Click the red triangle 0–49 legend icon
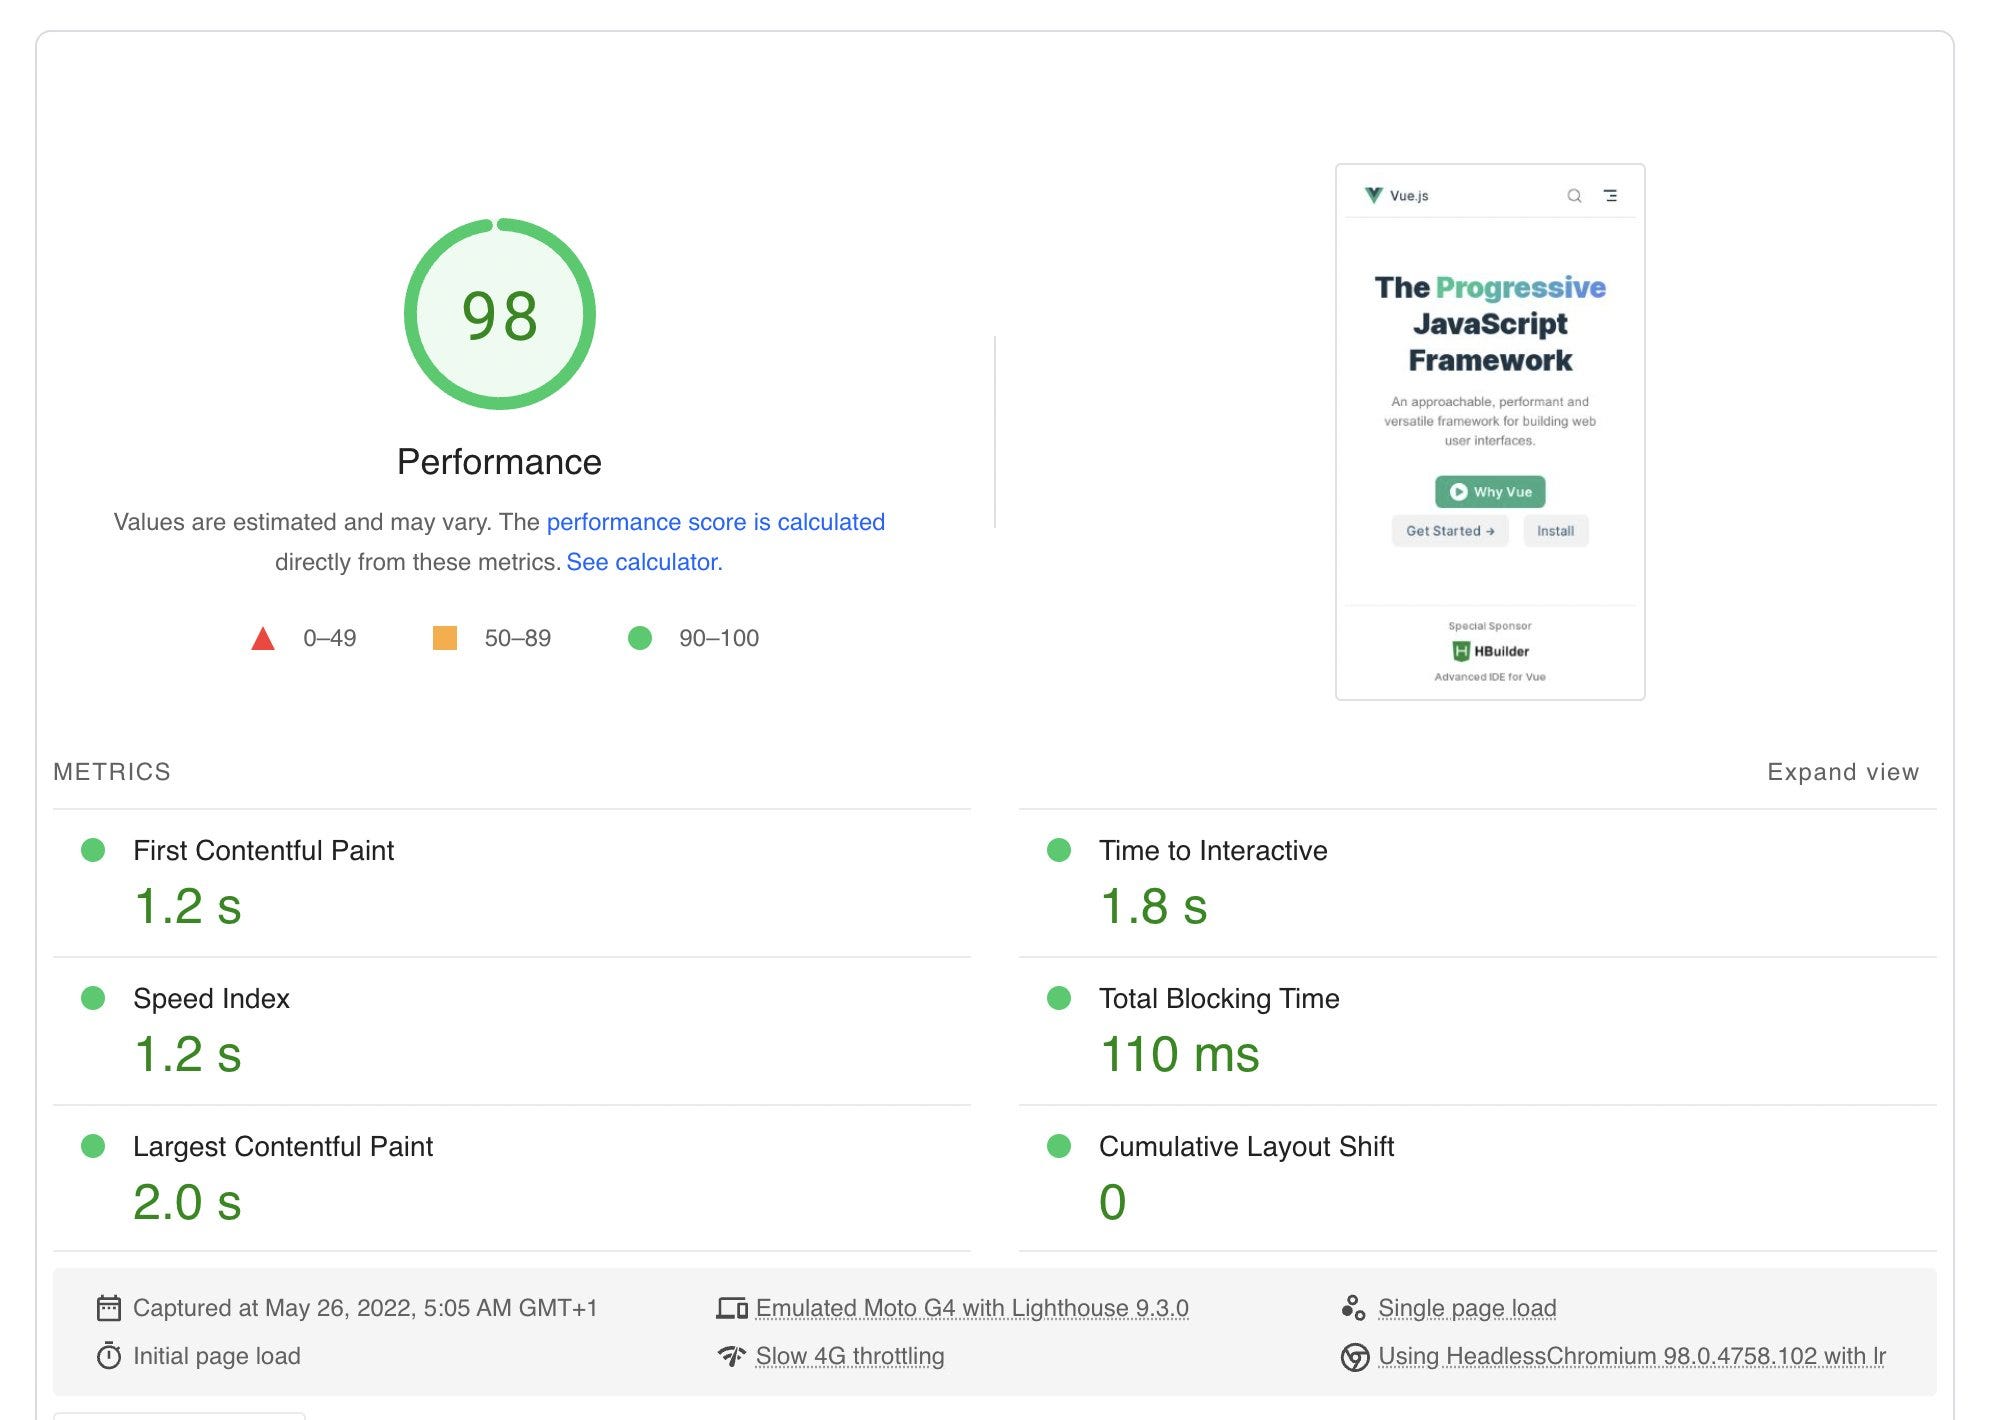The width and height of the screenshot is (2016, 1420). 263,638
